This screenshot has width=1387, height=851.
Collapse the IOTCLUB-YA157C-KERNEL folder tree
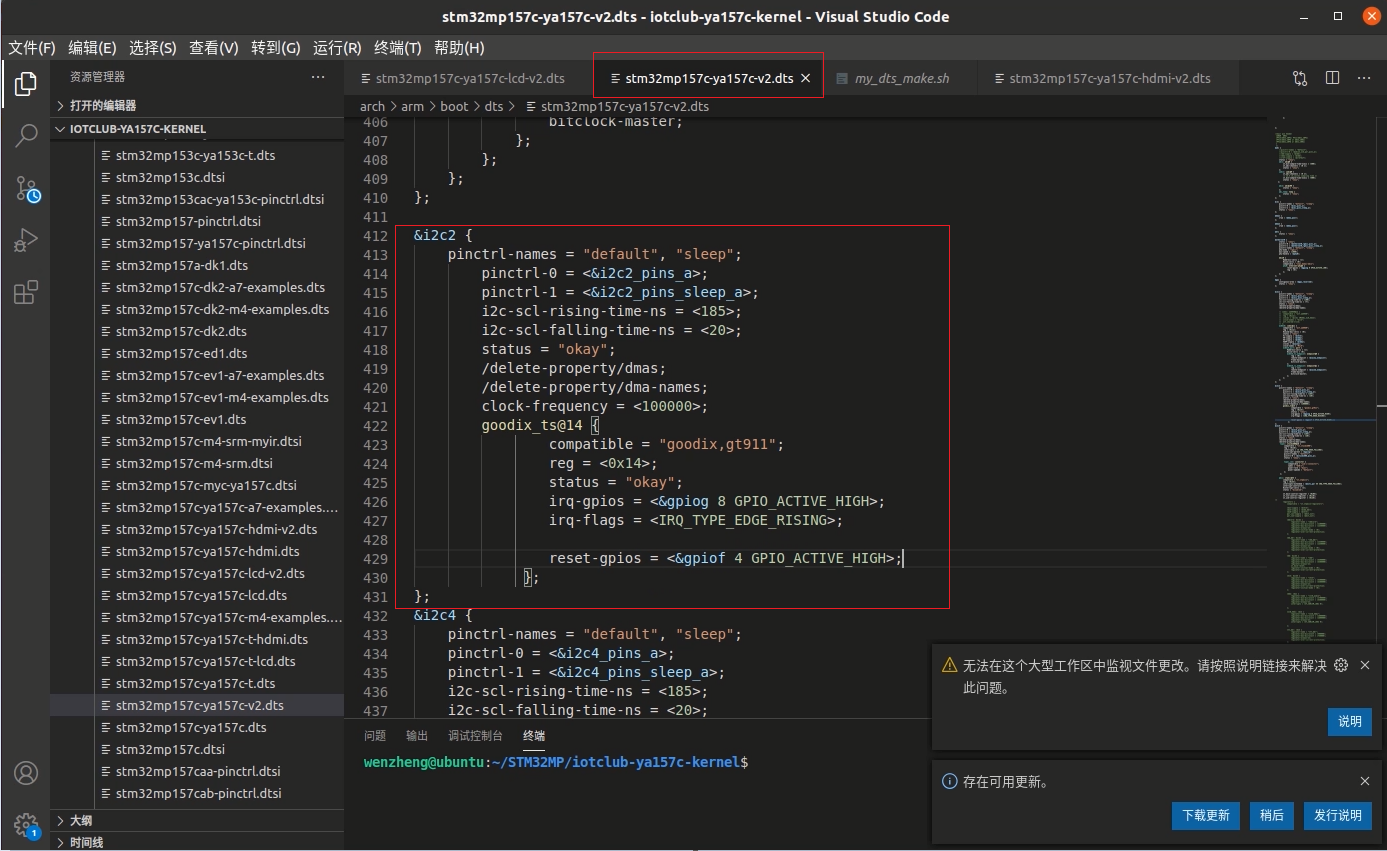tap(137, 129)
